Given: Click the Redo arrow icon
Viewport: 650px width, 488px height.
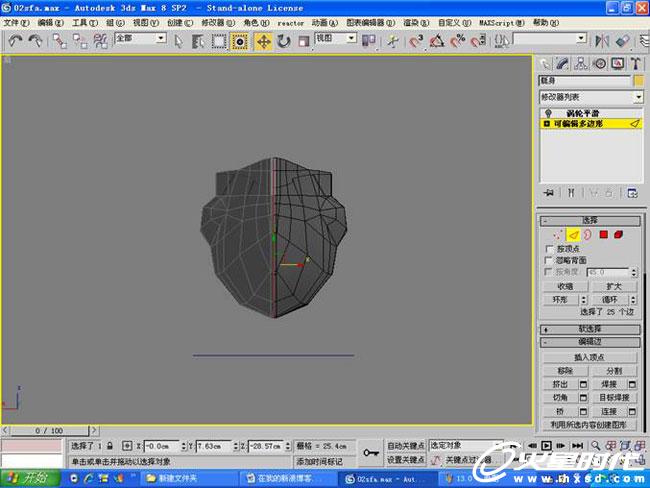Looking at the screenshot, I should coord(35,41).
